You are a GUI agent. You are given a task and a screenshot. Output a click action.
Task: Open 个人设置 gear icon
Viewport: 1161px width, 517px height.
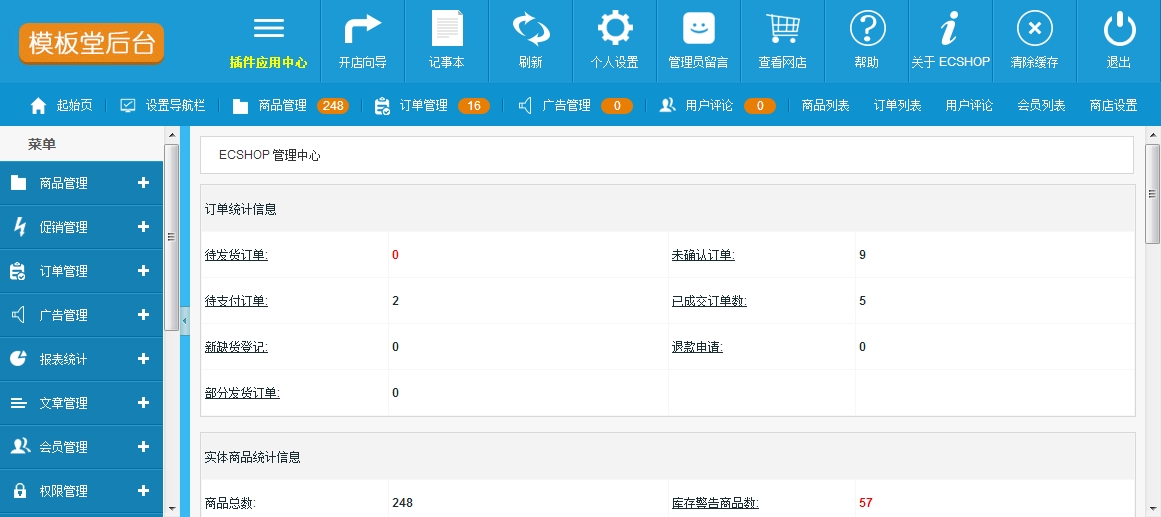click(614, 29)
